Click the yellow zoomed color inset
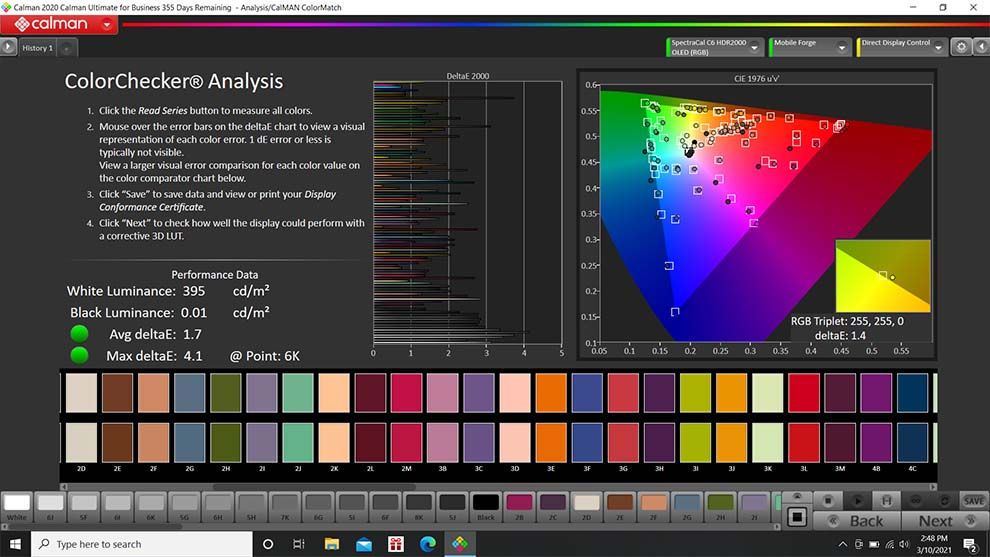Image resolution: width=990 pixels, height=557 pixels. click(x=883, y=275)
